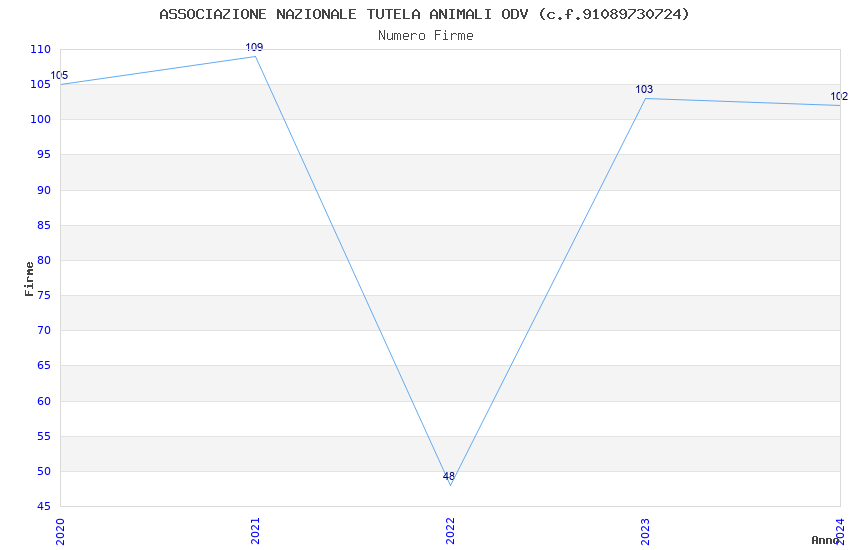Click the y-axis tick value 75

pos(44,295)
